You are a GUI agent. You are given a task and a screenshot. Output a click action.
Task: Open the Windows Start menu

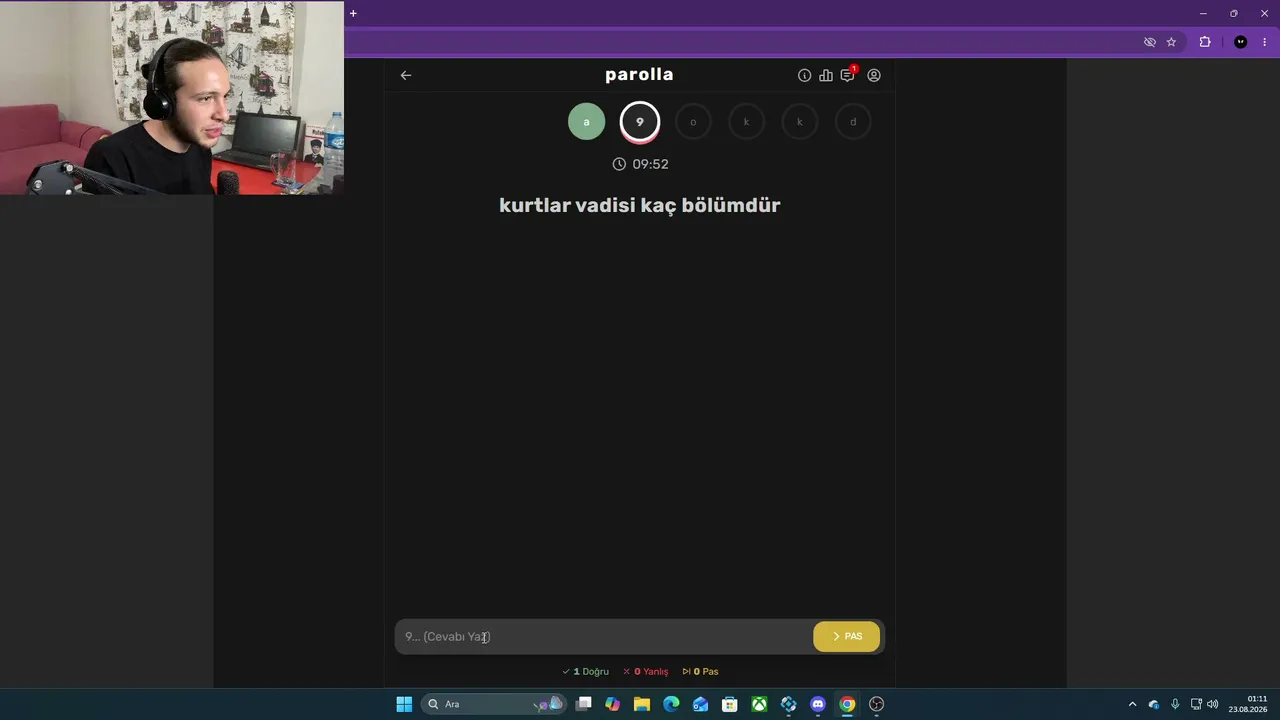click(x=404, y=704)
